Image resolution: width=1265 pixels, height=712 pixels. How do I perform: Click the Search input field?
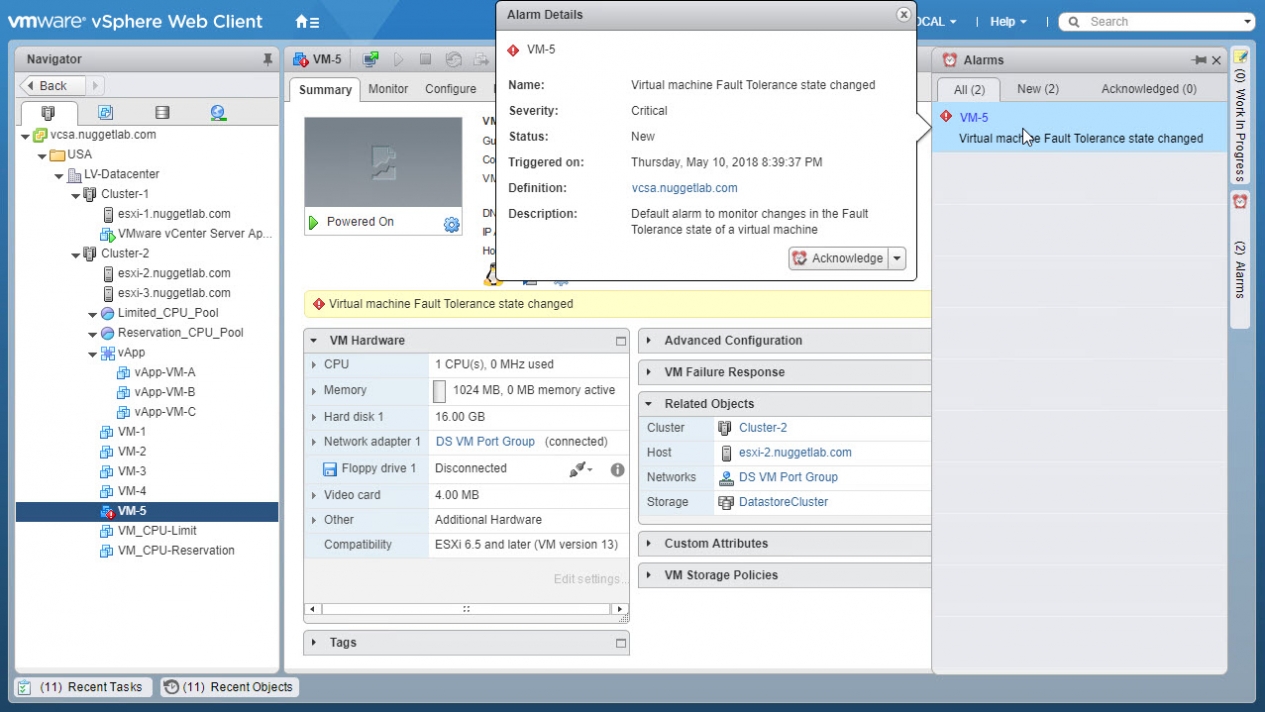click(1160, 21)
